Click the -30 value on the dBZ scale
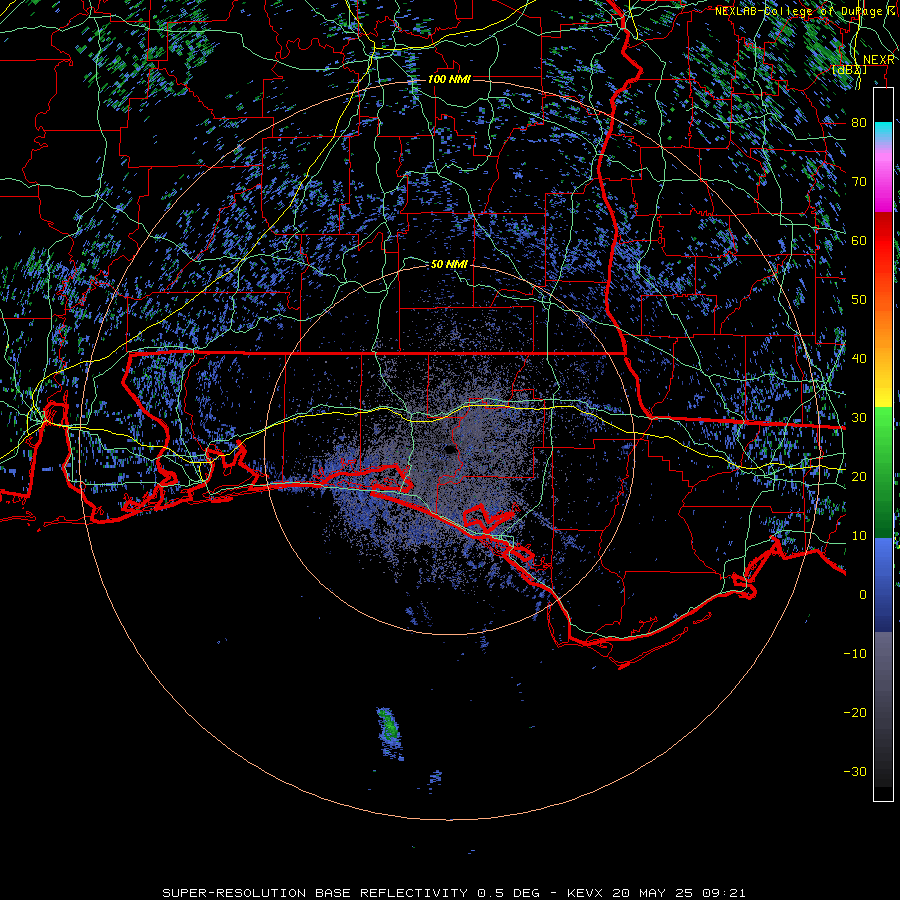This screenshot has height=900, width=900. click(855, 771)
